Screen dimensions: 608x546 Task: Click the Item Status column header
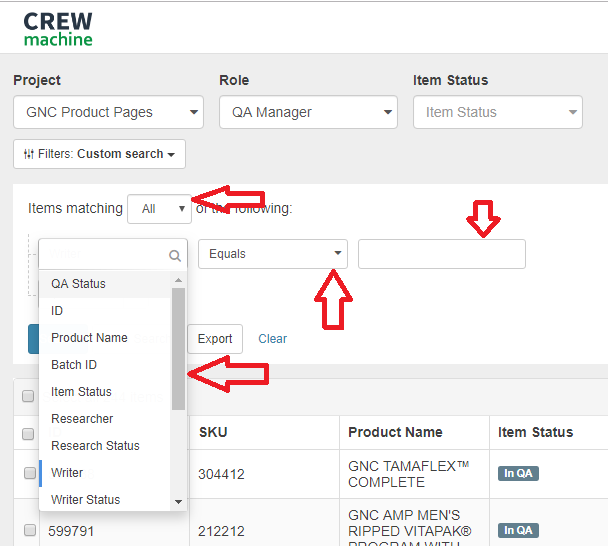pyautogui.click(x=535, y=432)
